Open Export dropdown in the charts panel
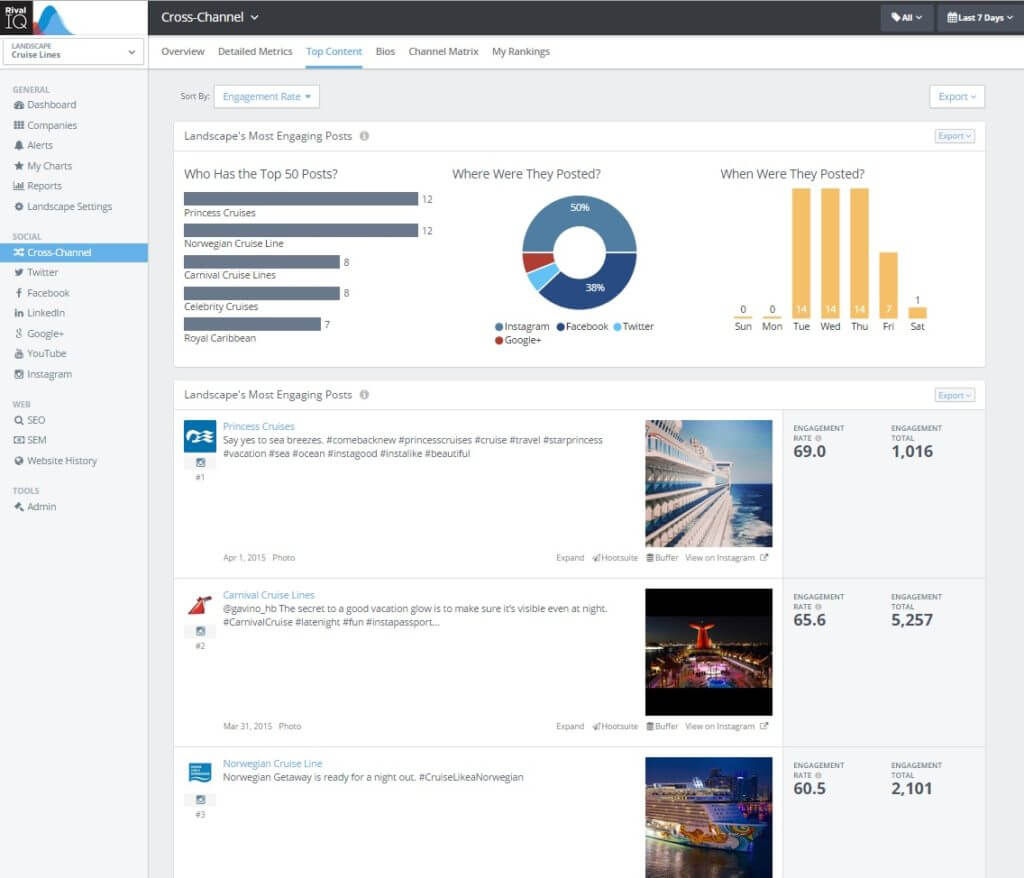 point(955,136)
